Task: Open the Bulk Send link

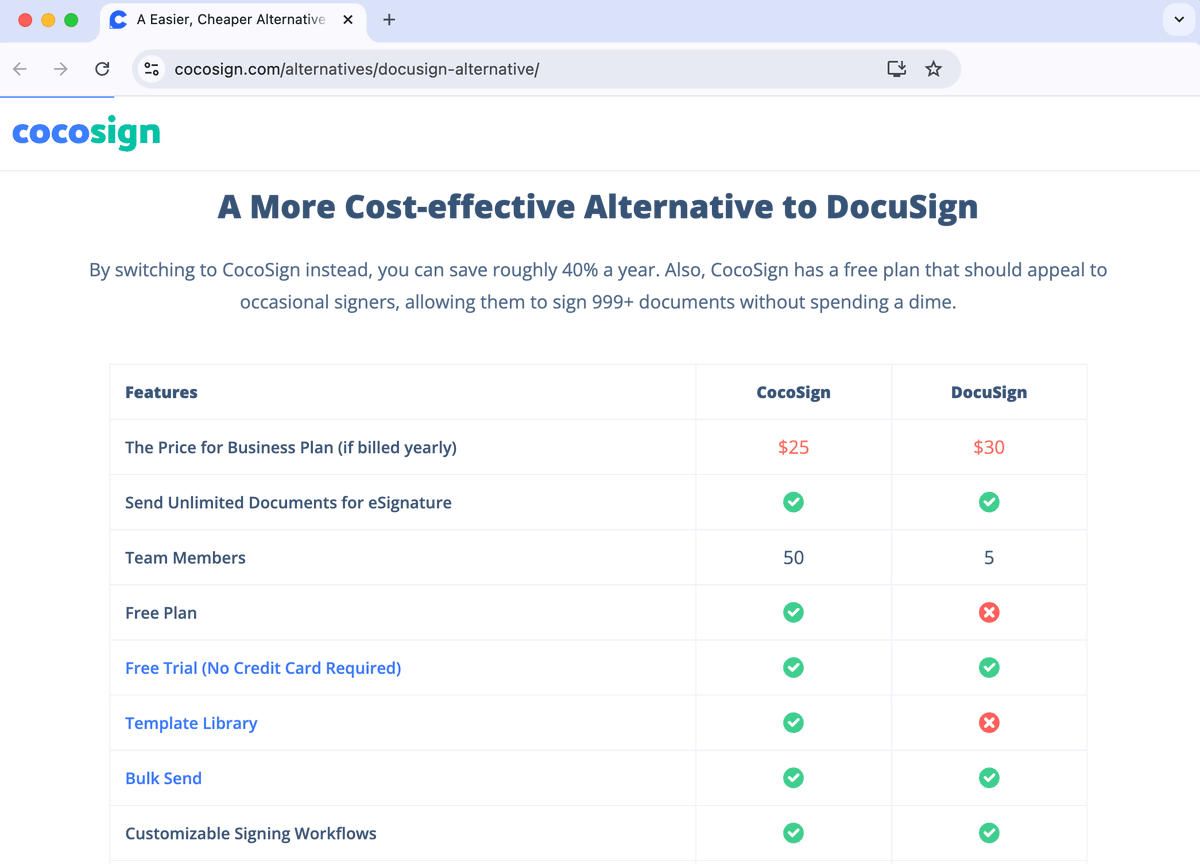Action: point(163,778)
